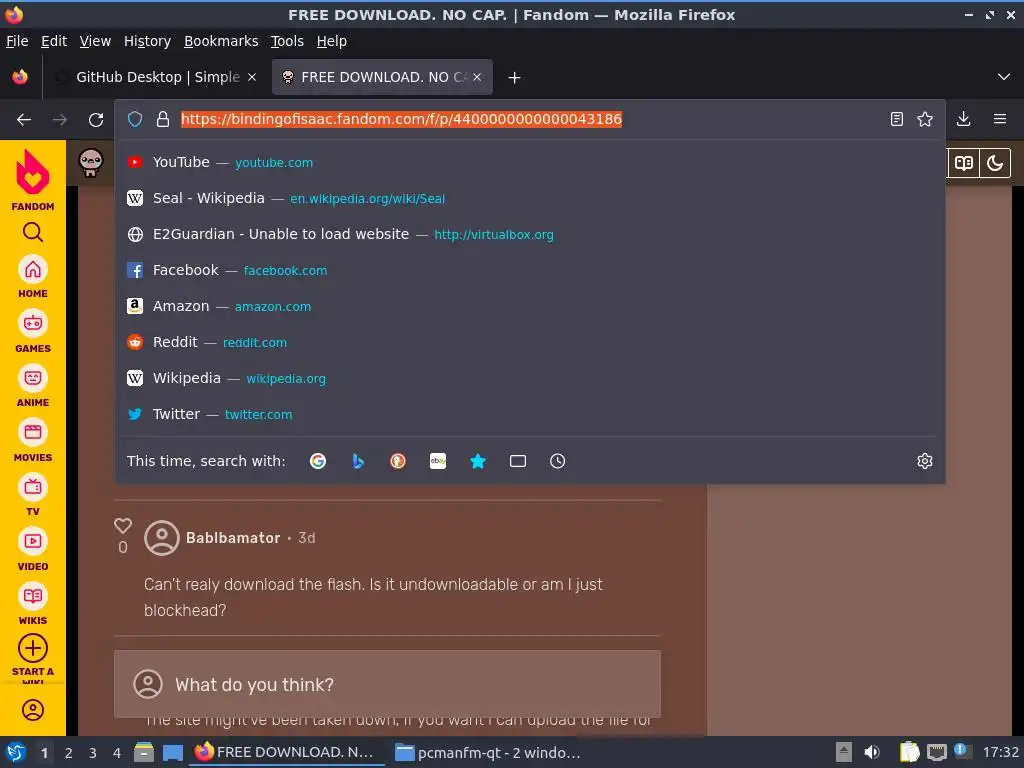Open the Edit menu
Image resolution: width=1024 pixels, height=768 pixels.
(x=54, y=41)
